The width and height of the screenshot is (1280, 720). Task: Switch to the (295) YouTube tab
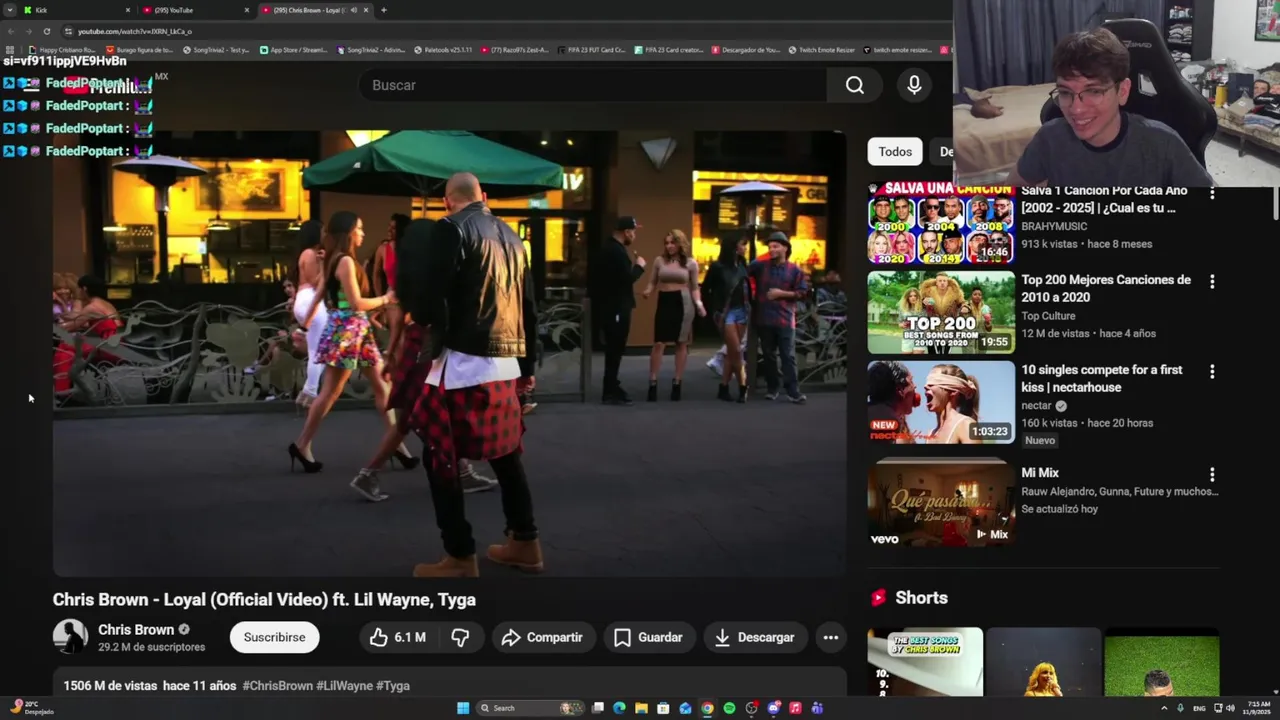193,10
